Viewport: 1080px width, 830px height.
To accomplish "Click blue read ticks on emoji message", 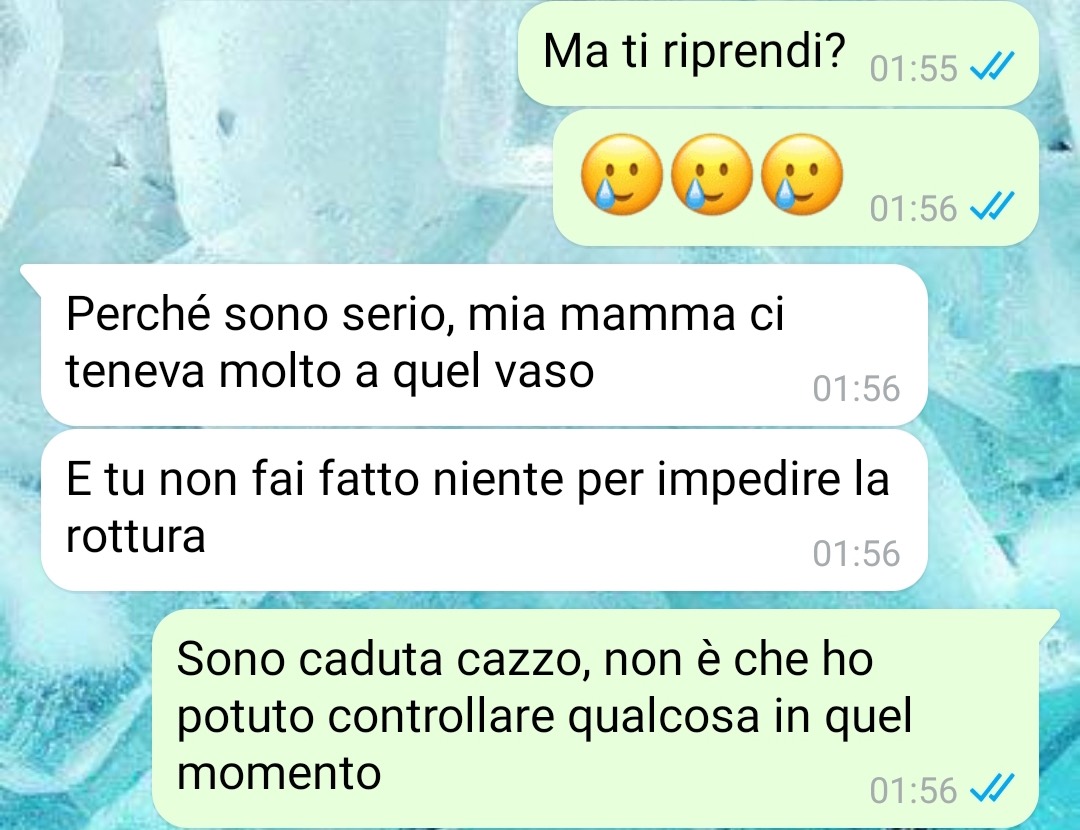I will 992,207.
